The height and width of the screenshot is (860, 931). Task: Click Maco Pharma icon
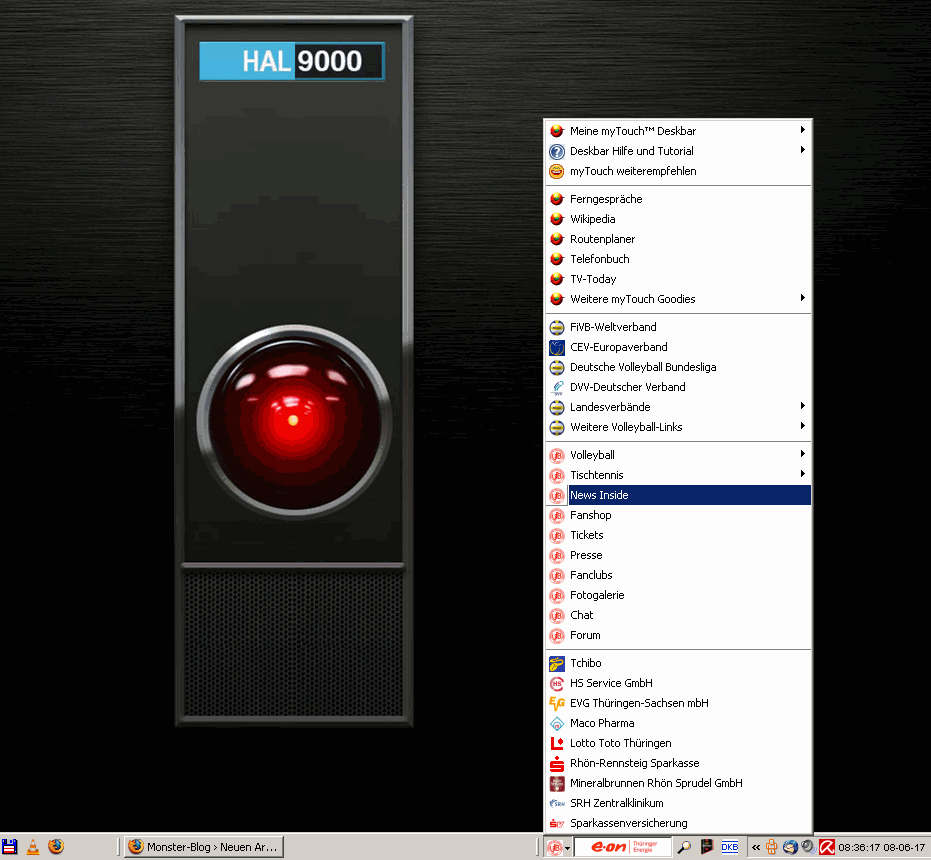coord(556,723)
